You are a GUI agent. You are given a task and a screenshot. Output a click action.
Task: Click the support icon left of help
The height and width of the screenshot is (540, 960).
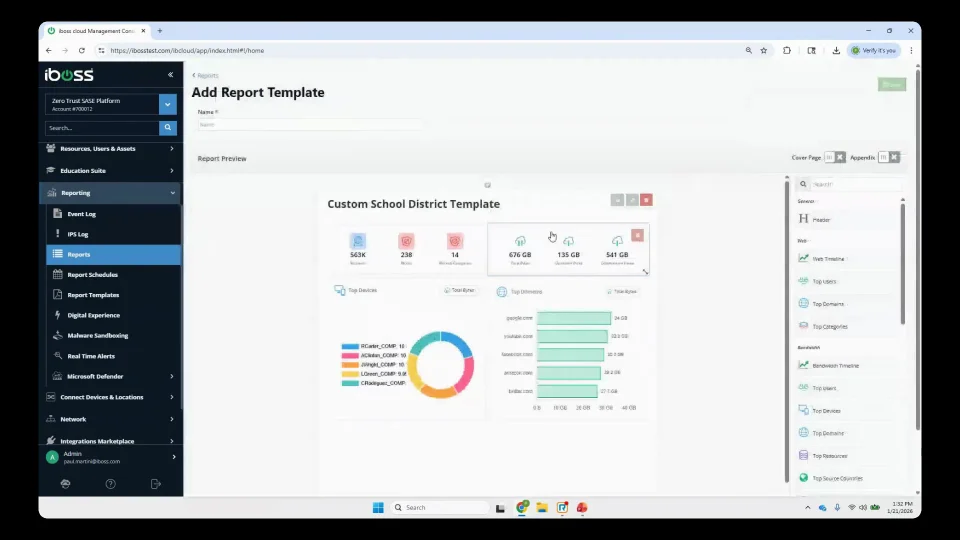(66, 484)
